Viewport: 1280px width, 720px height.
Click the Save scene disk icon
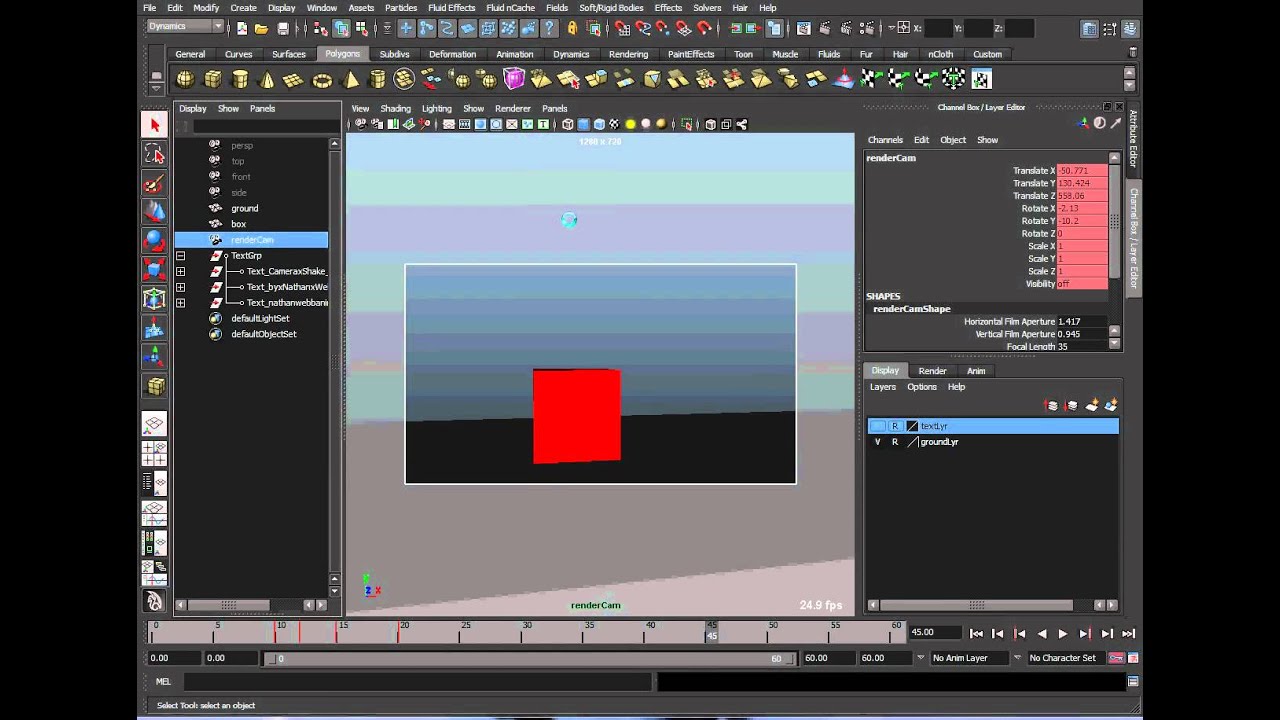283,28
